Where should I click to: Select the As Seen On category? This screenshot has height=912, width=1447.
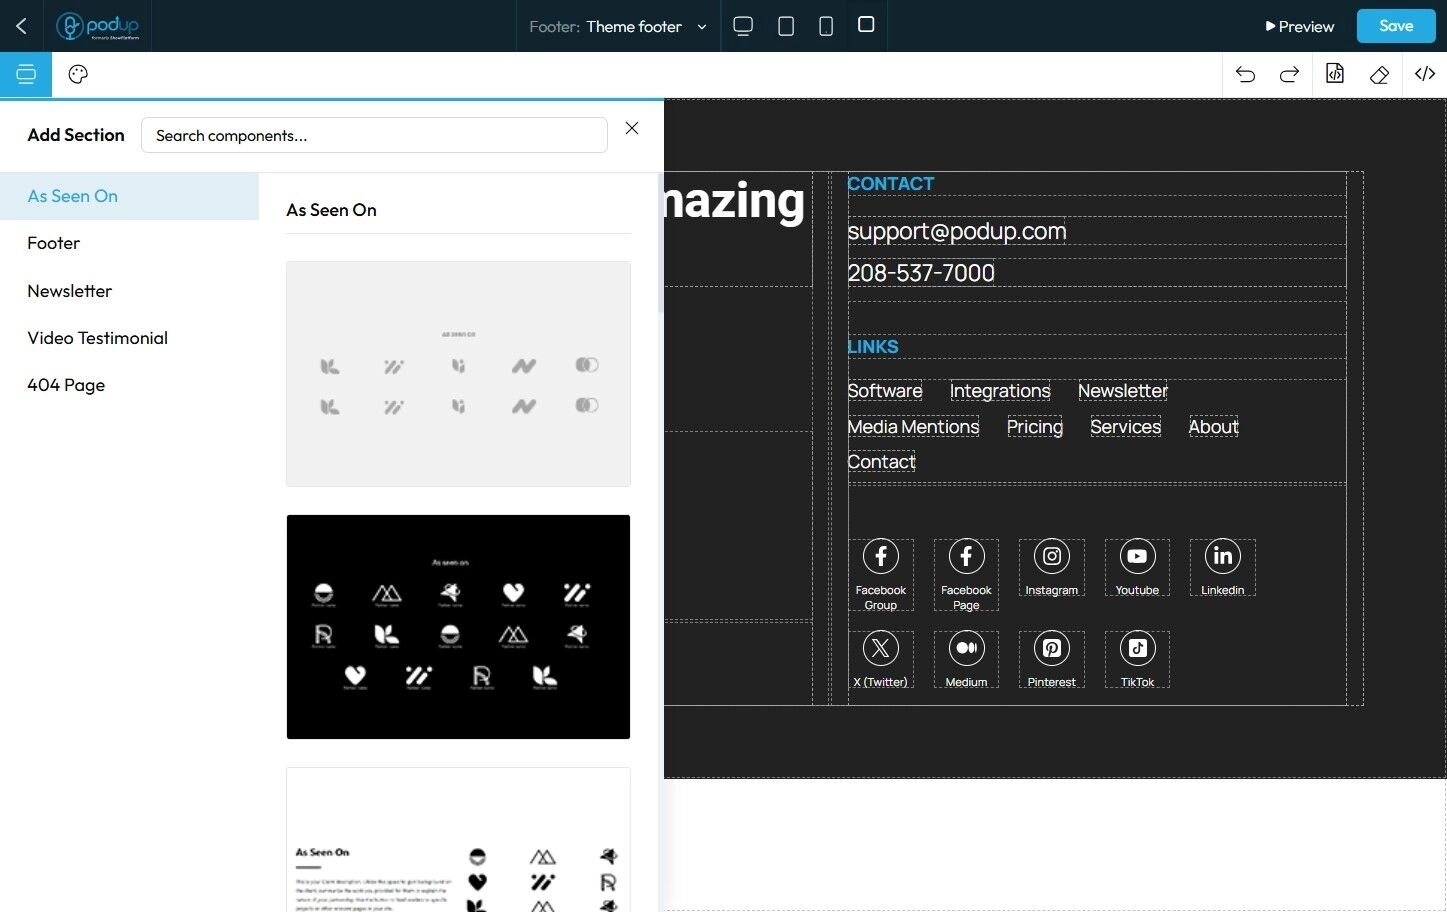(x=130, y=196)
